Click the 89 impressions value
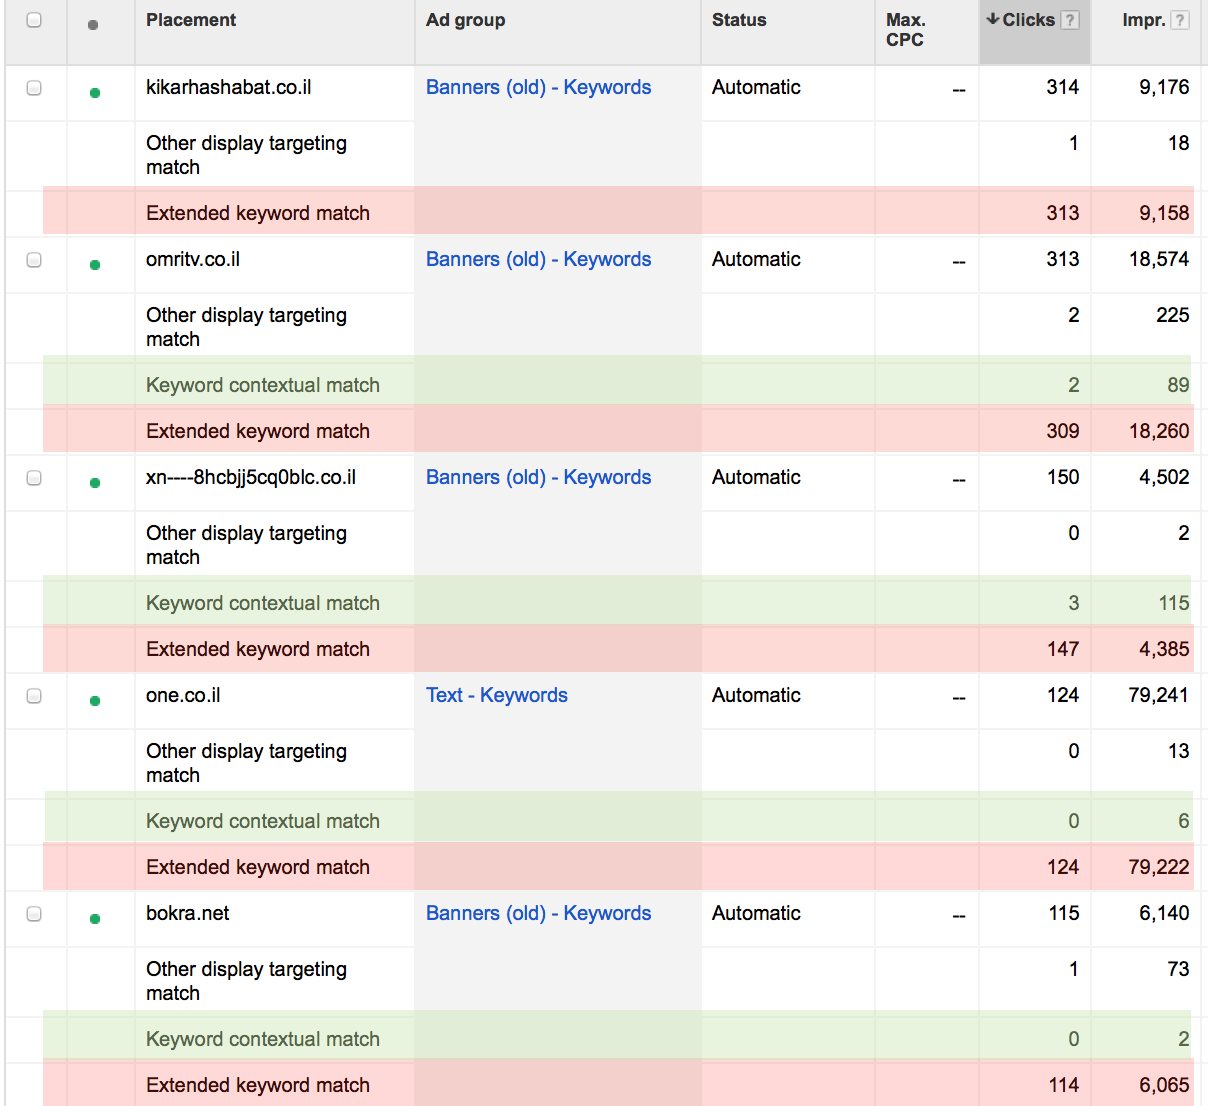The height and width of the screenshot is (1106, 1208). (x=1178, y=385)
